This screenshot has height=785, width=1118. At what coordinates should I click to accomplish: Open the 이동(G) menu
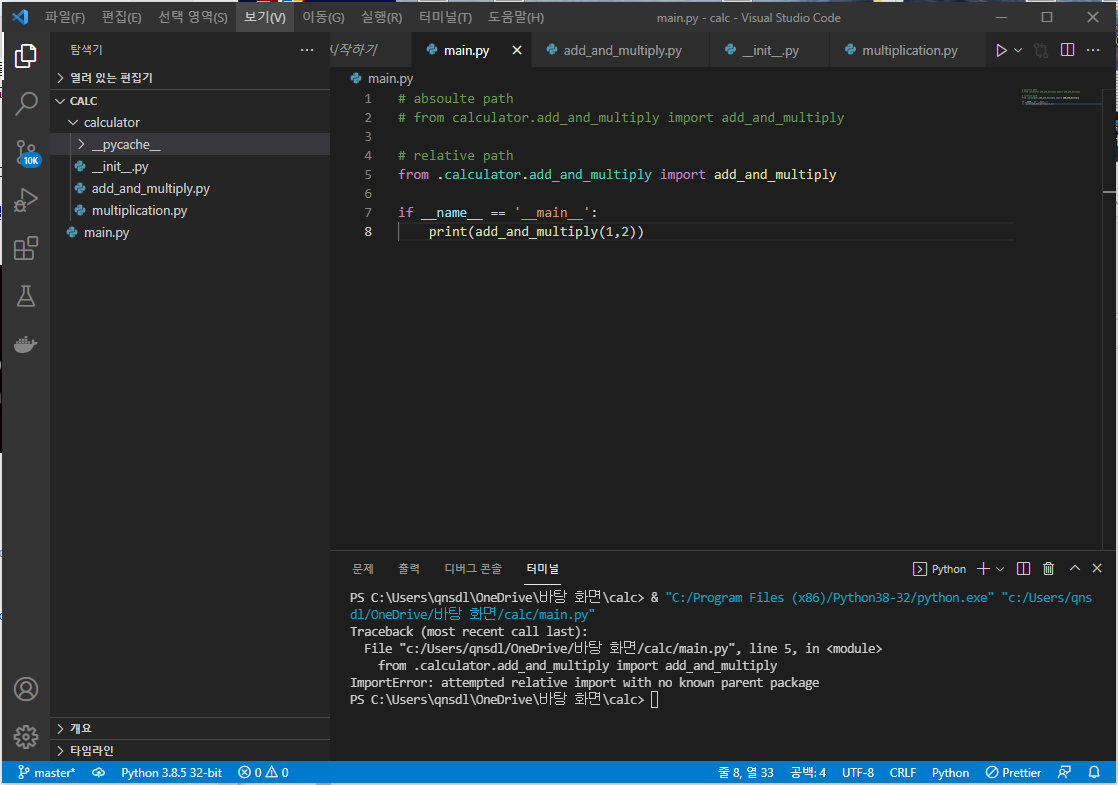click(323, 17)
